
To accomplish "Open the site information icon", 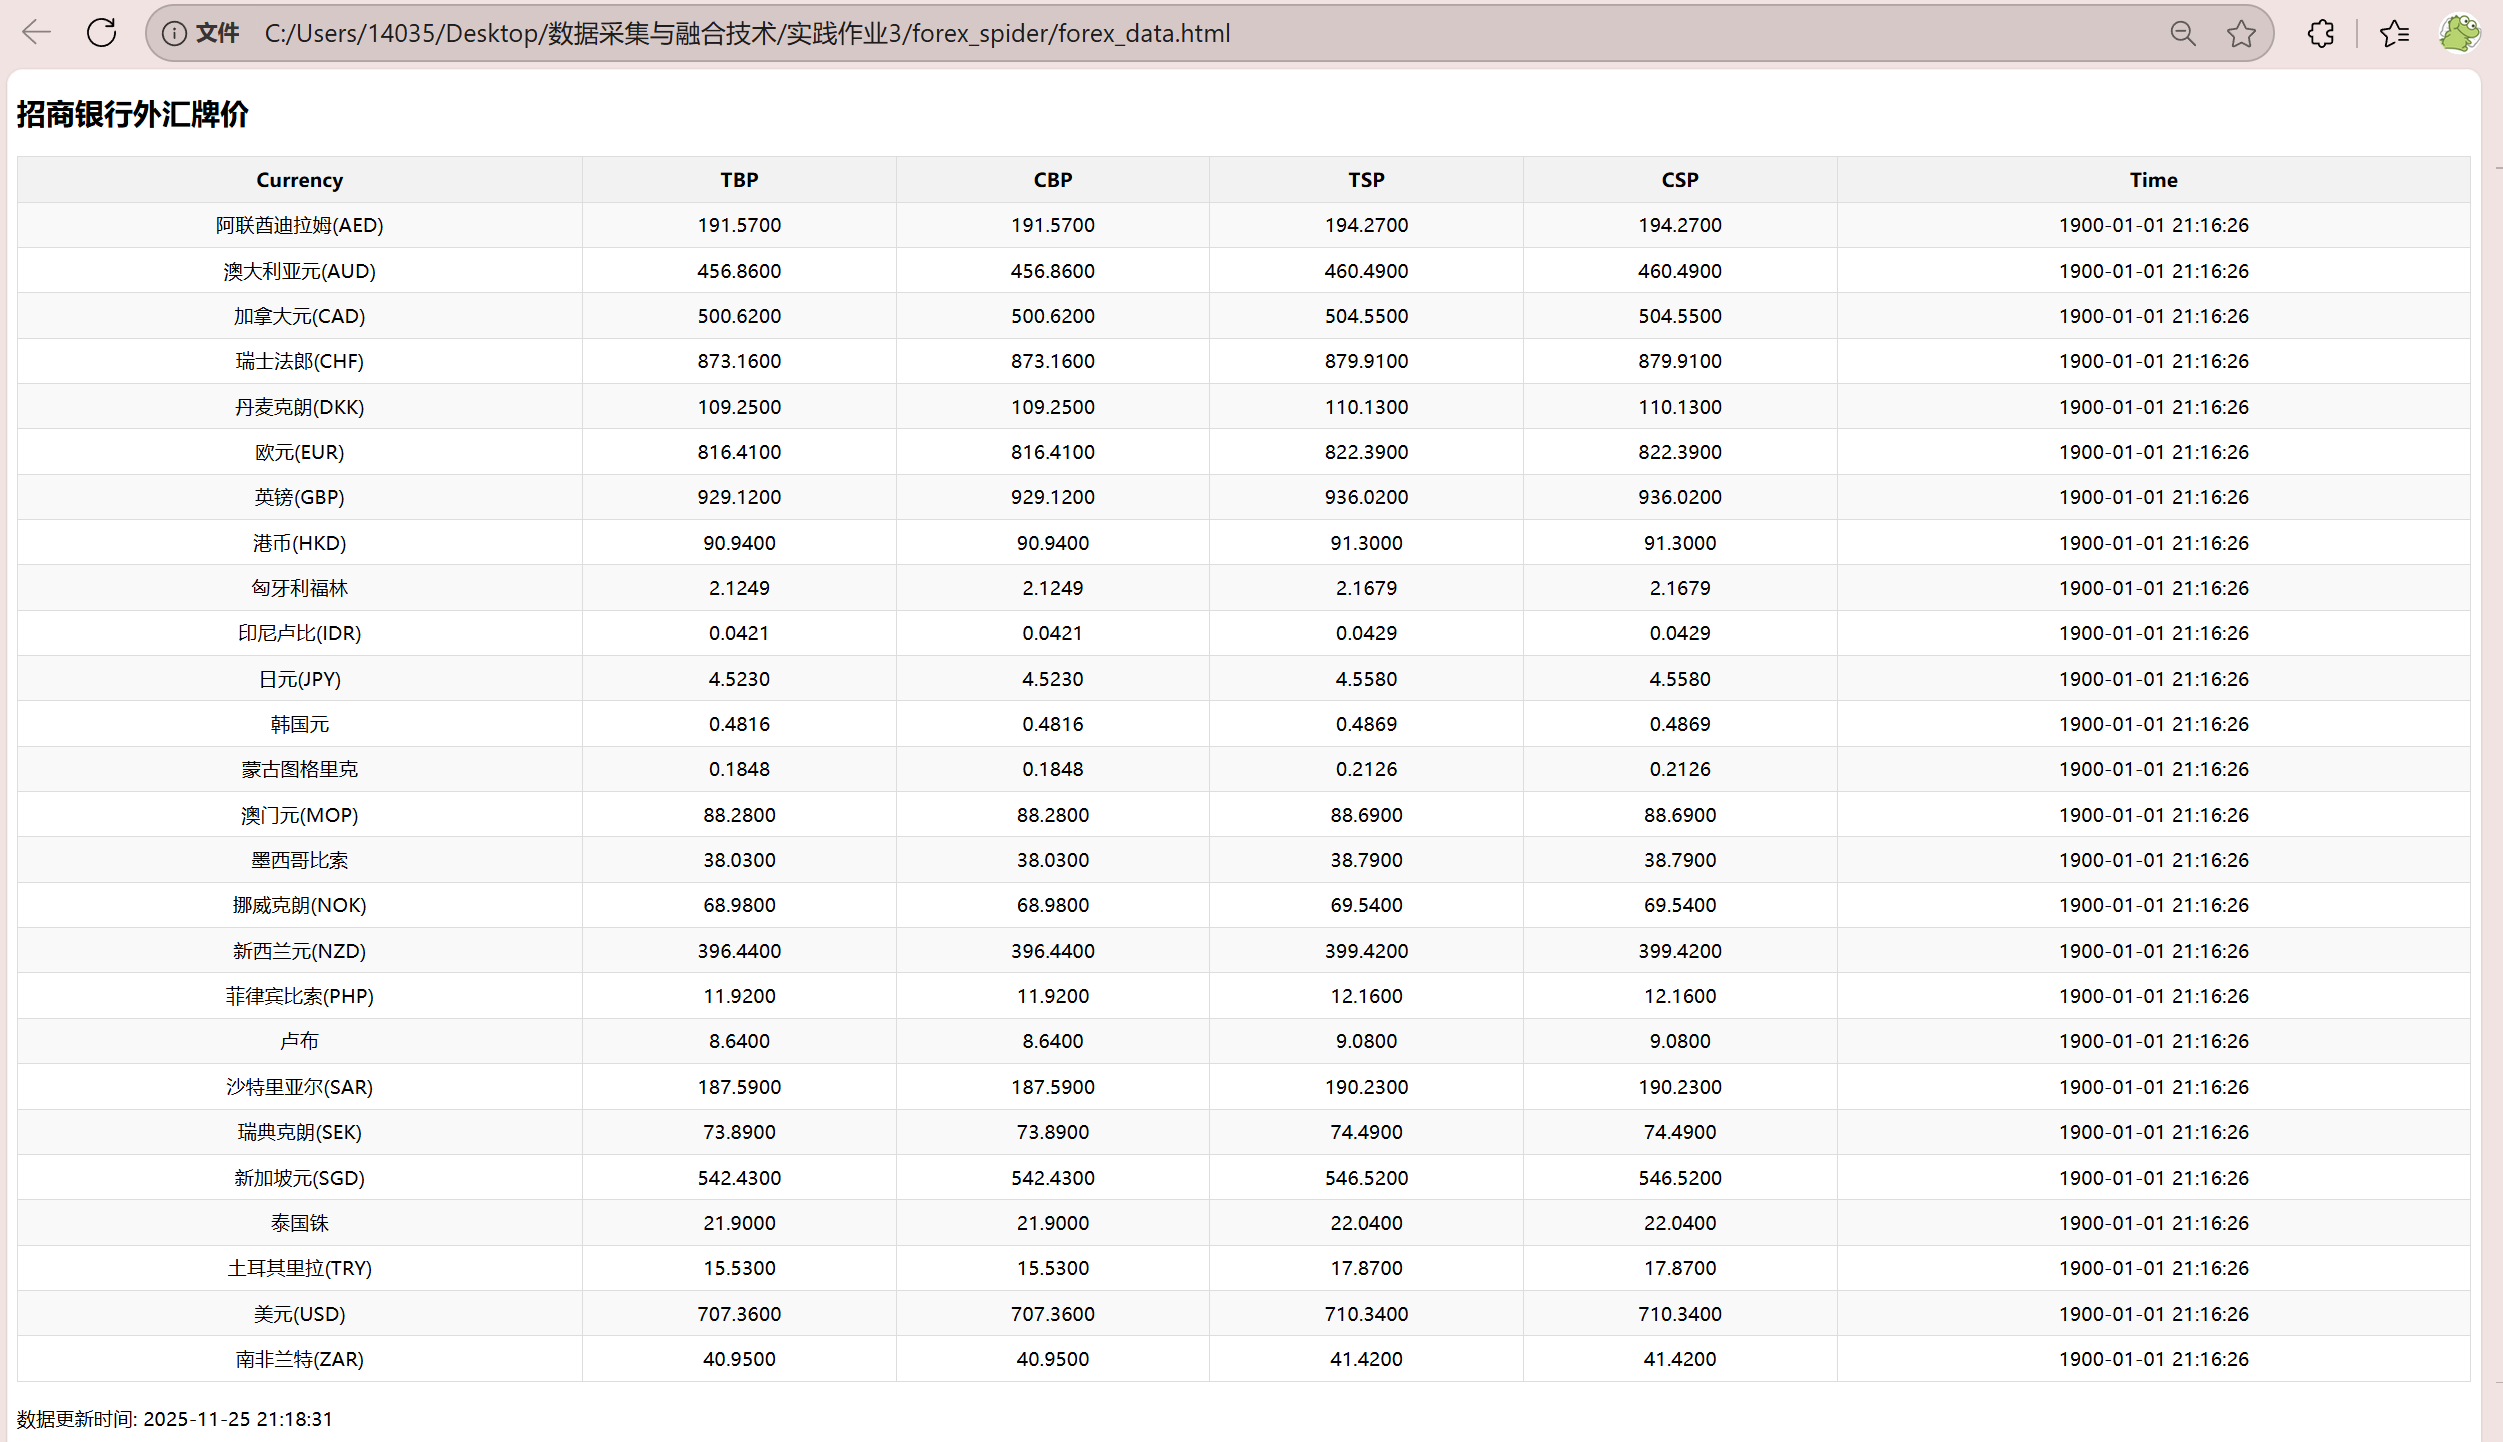I will point(174,34).
